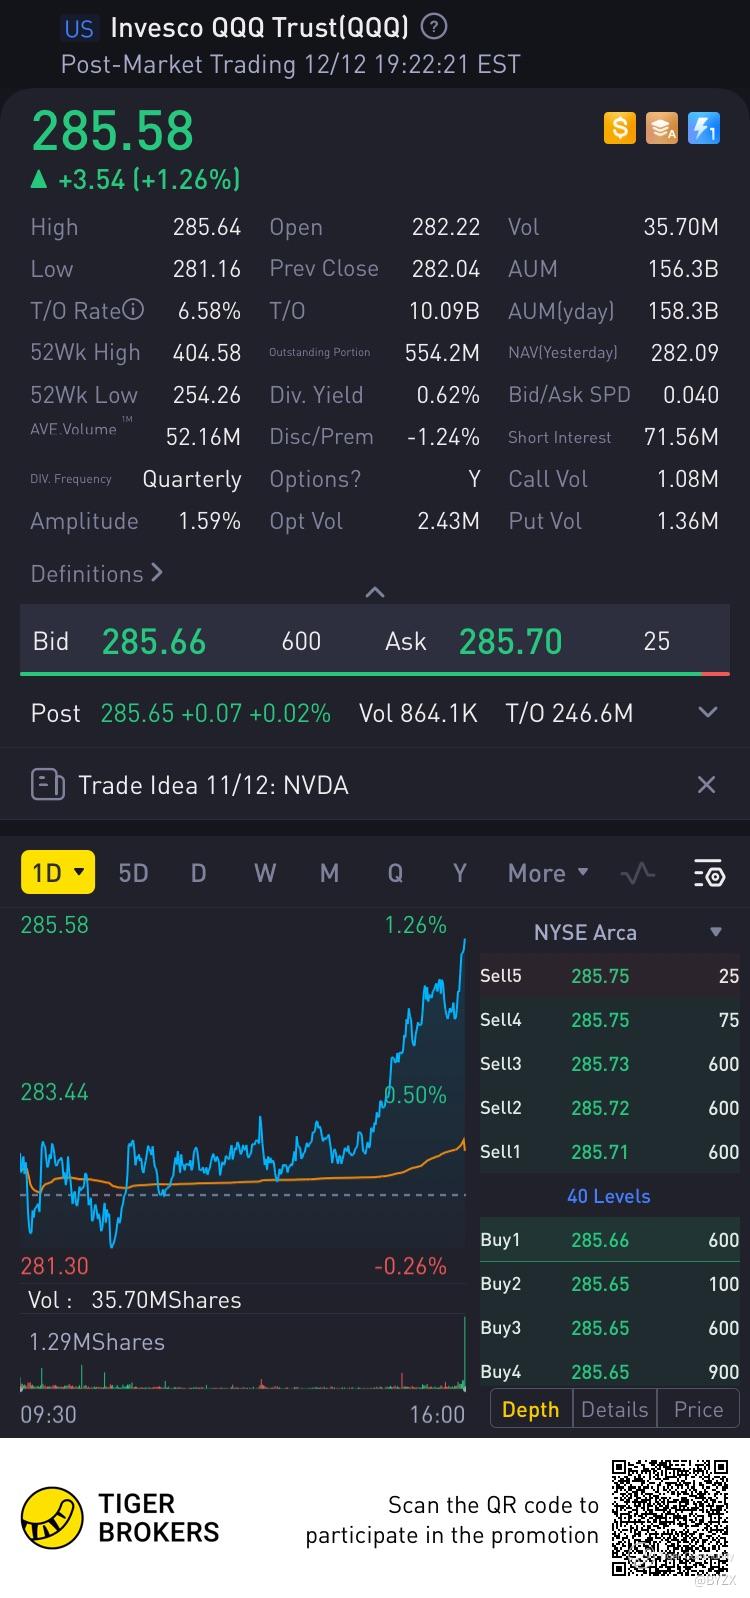The height and width of the screenshot is (1598, 750).
Task: Dismiss the Trade Idea NVDA banner
Action: (706, 785)
